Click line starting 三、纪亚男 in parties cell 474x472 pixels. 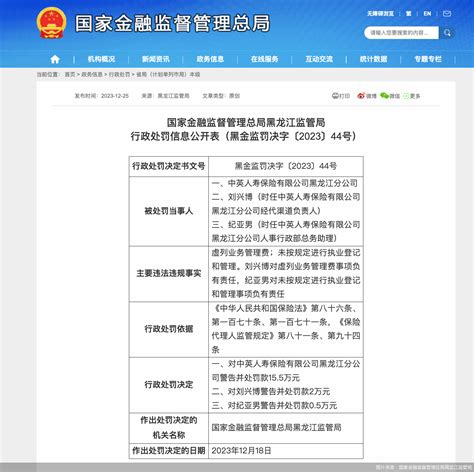coord(286,225)
